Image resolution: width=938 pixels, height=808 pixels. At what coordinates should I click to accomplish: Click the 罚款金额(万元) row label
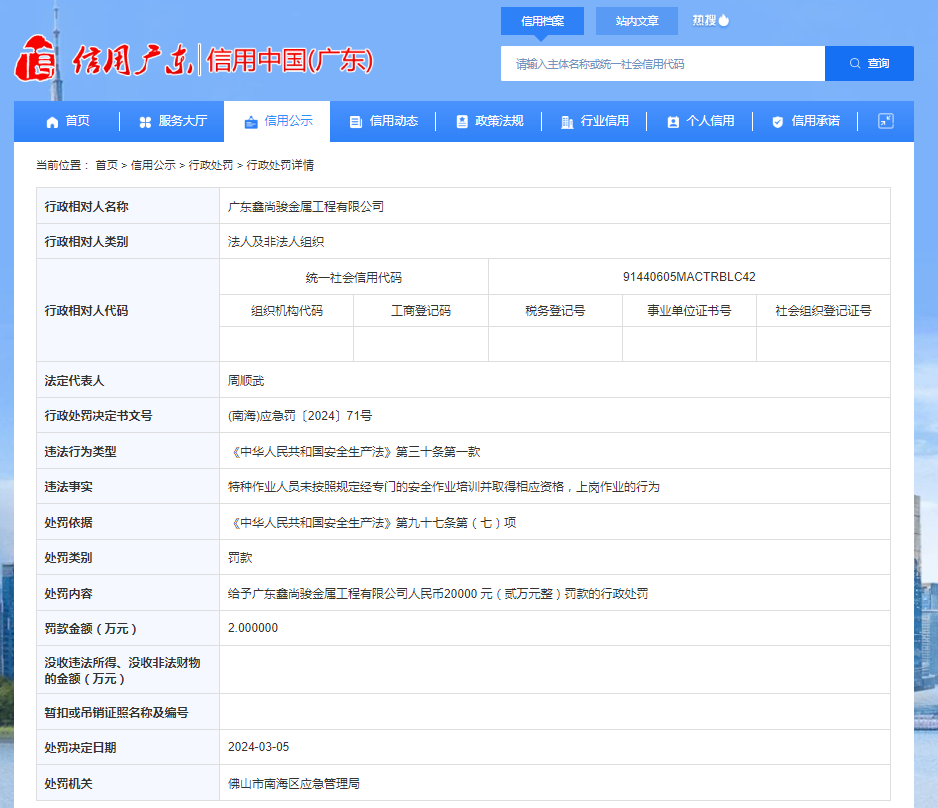[x=90, y=629]
